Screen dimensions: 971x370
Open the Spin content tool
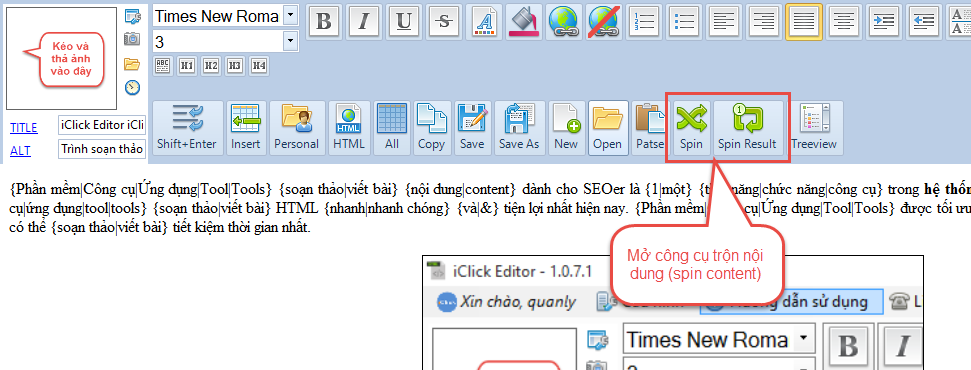tap(691, 128)
